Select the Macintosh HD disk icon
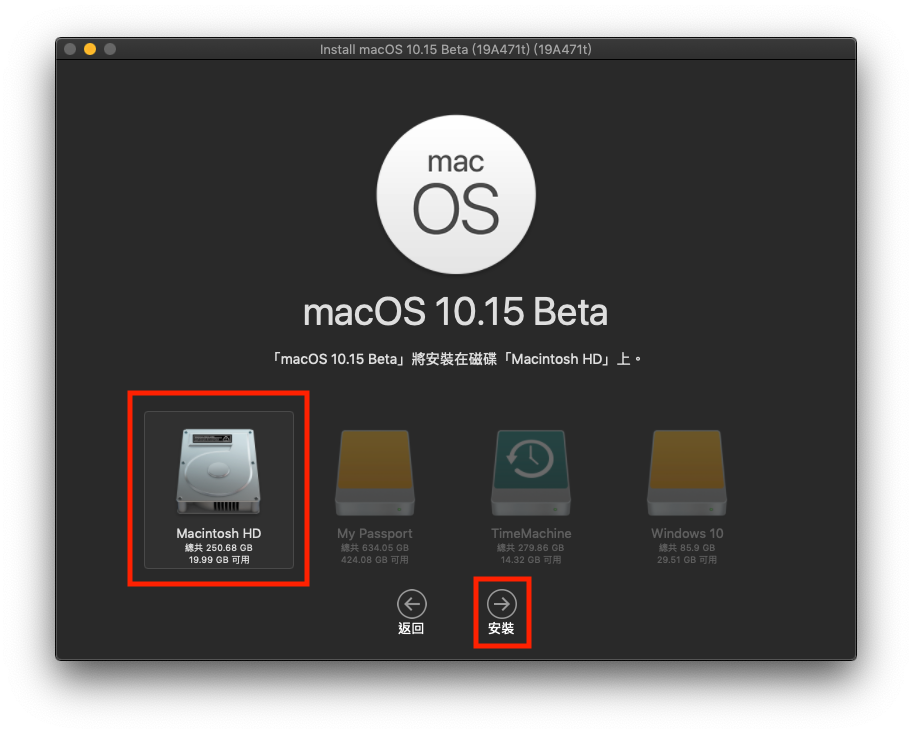The width and height of the screenshot is (912, 734). pos(219,472)
